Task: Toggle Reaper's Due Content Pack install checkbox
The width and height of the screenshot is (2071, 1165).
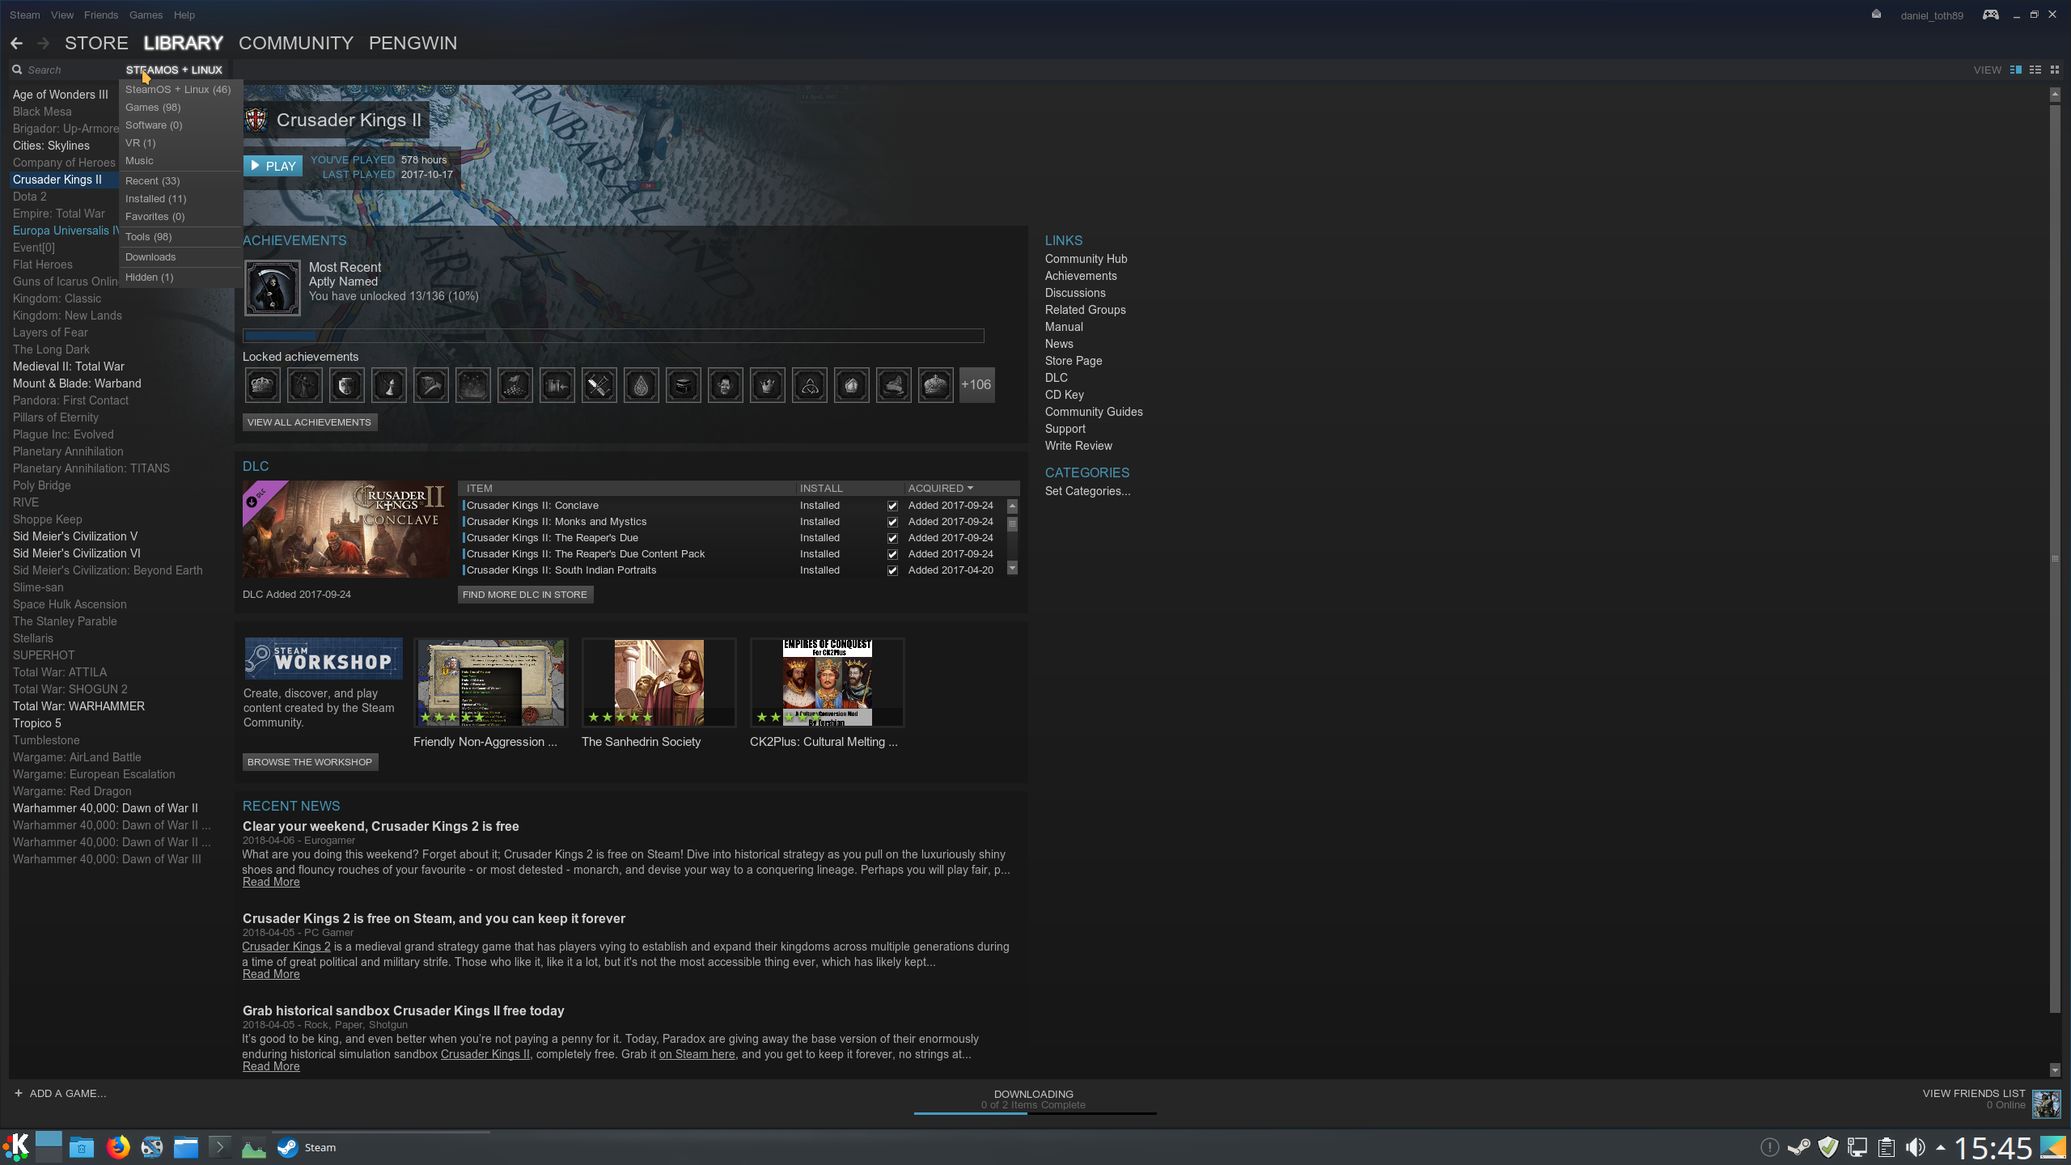Action: tap(892, 554)
